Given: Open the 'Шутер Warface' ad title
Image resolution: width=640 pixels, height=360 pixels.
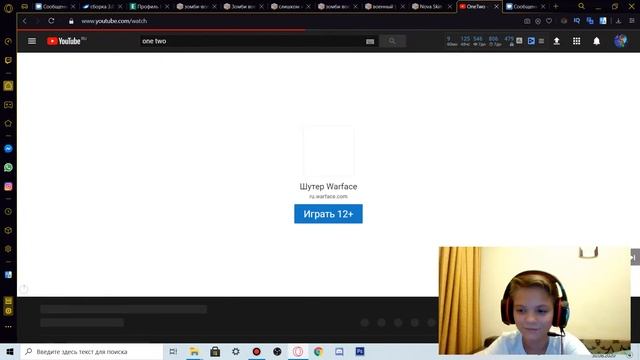Looking at the screenshot, I should [x=328, y=187].
